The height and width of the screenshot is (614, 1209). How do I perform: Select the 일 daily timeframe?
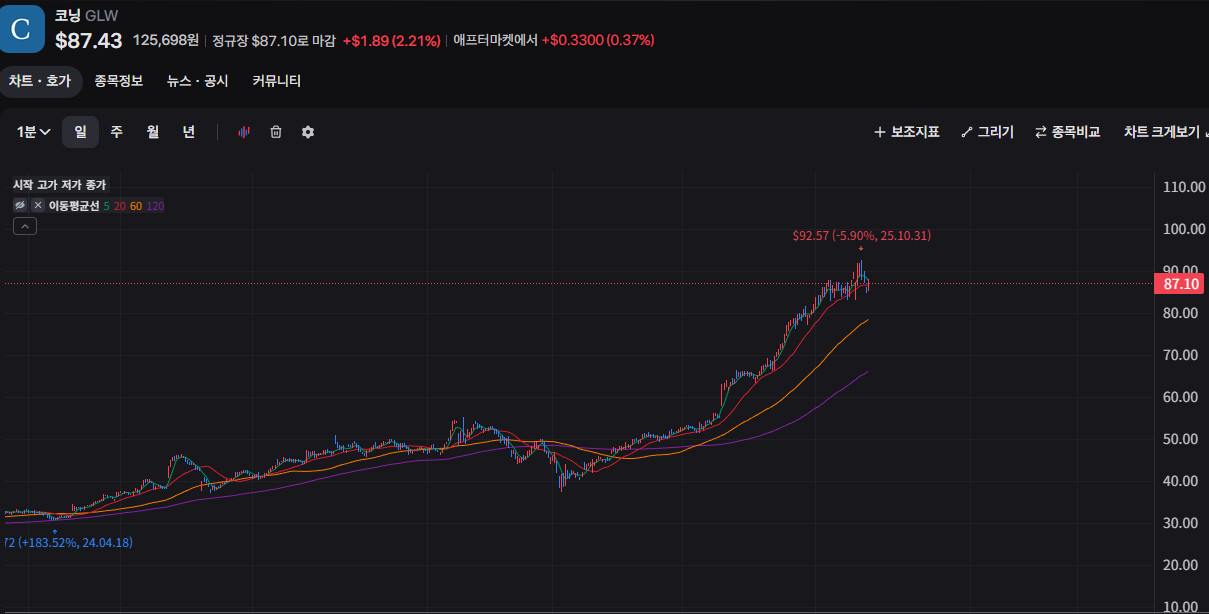pyautogui.click(x=80, y=132)
